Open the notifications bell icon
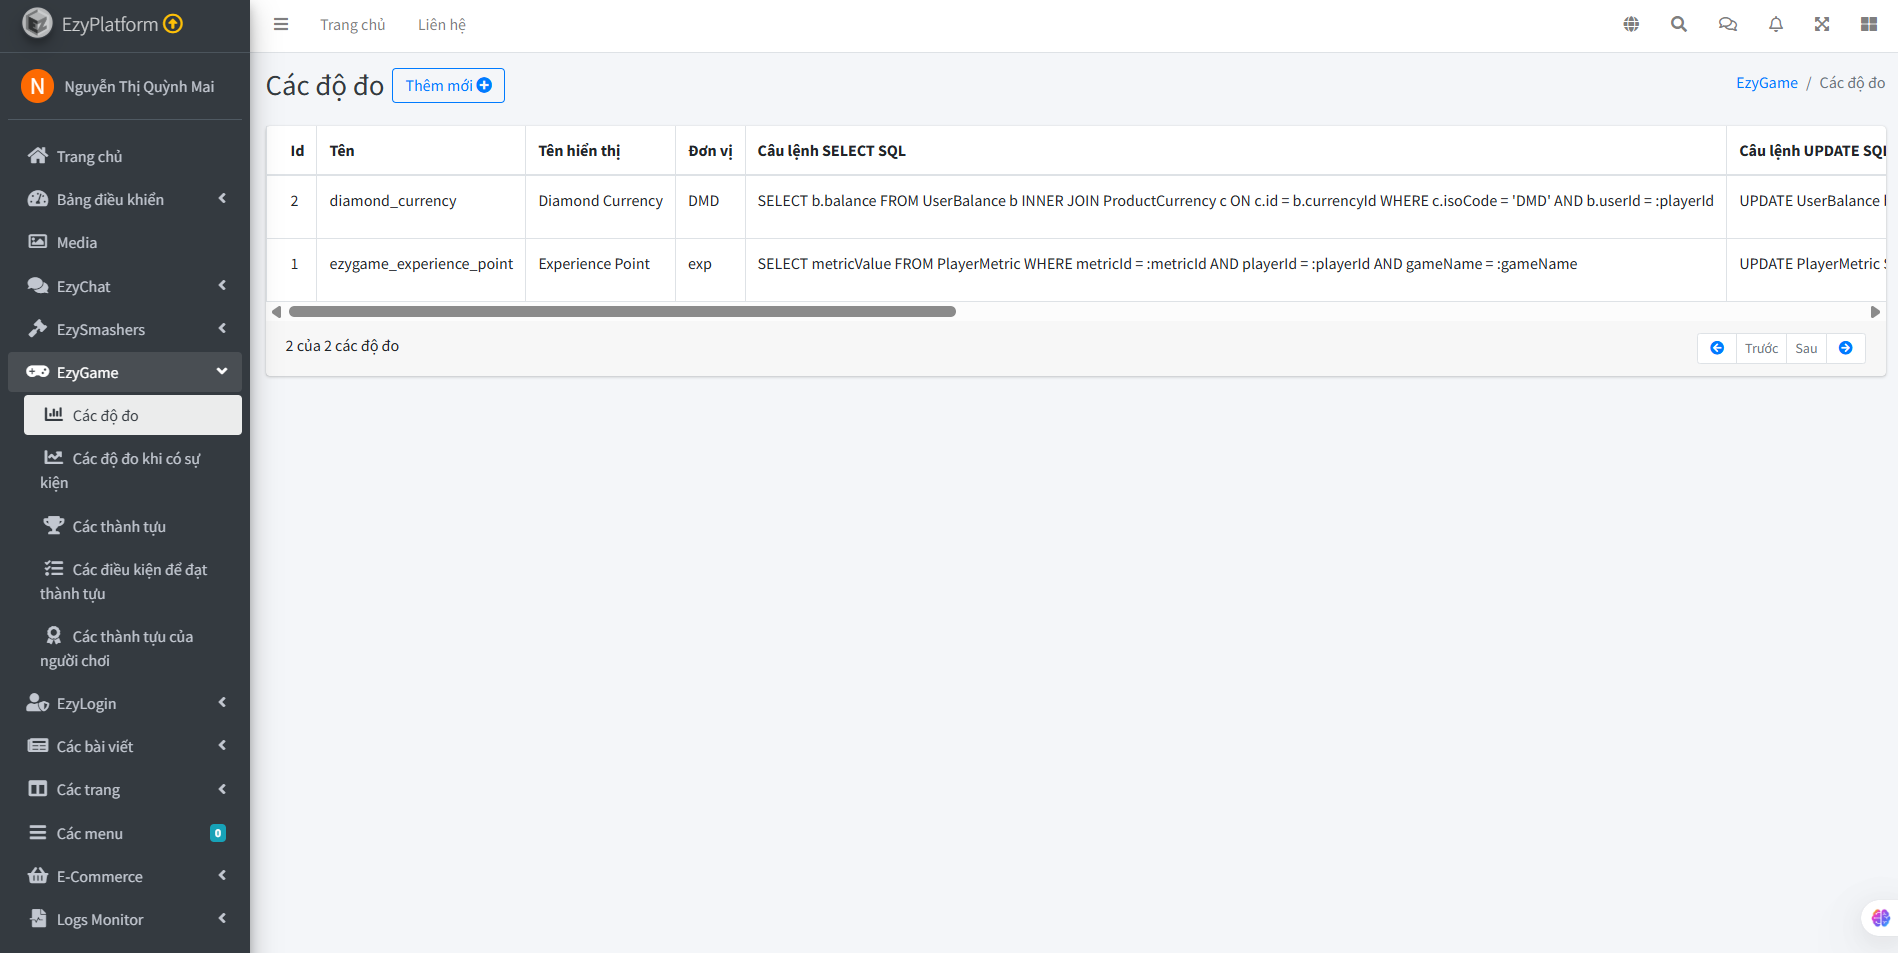 1775,23
